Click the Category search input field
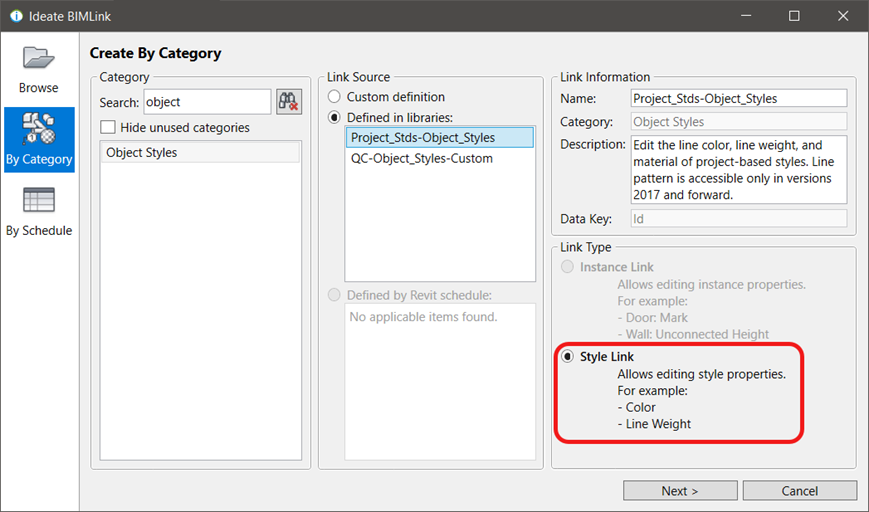Image resolution: width=869 pixels, height=512 pixels. 207,102
